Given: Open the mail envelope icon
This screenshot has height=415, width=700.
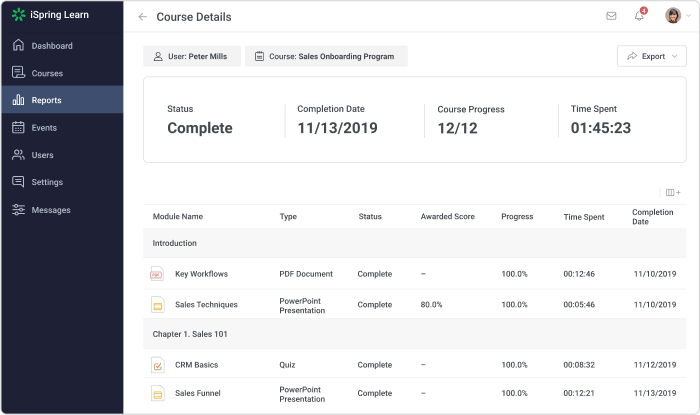Looking at the screenshot, I should pyautogui.click(x=611, y=16).
